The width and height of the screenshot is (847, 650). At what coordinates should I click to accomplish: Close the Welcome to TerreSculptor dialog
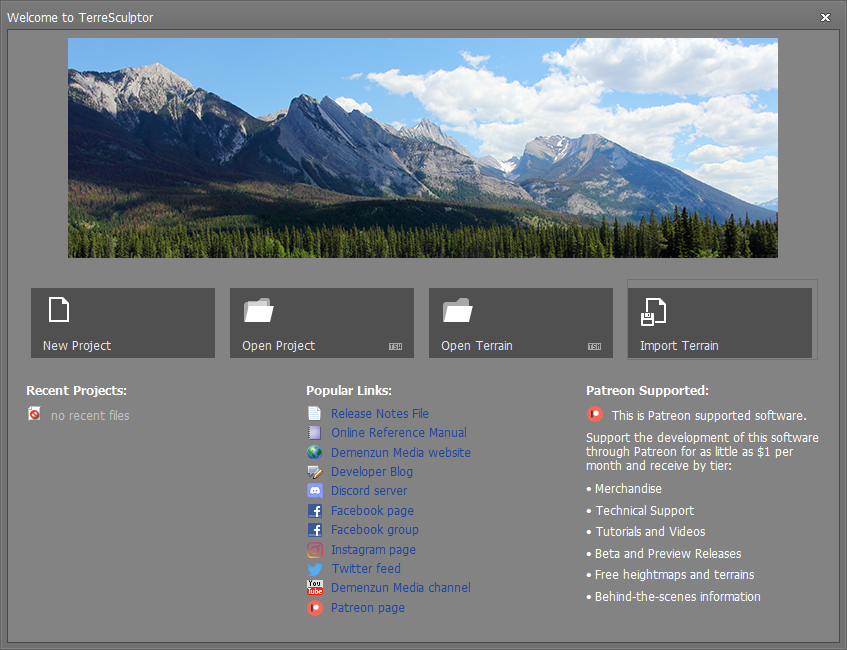(825, 17)
